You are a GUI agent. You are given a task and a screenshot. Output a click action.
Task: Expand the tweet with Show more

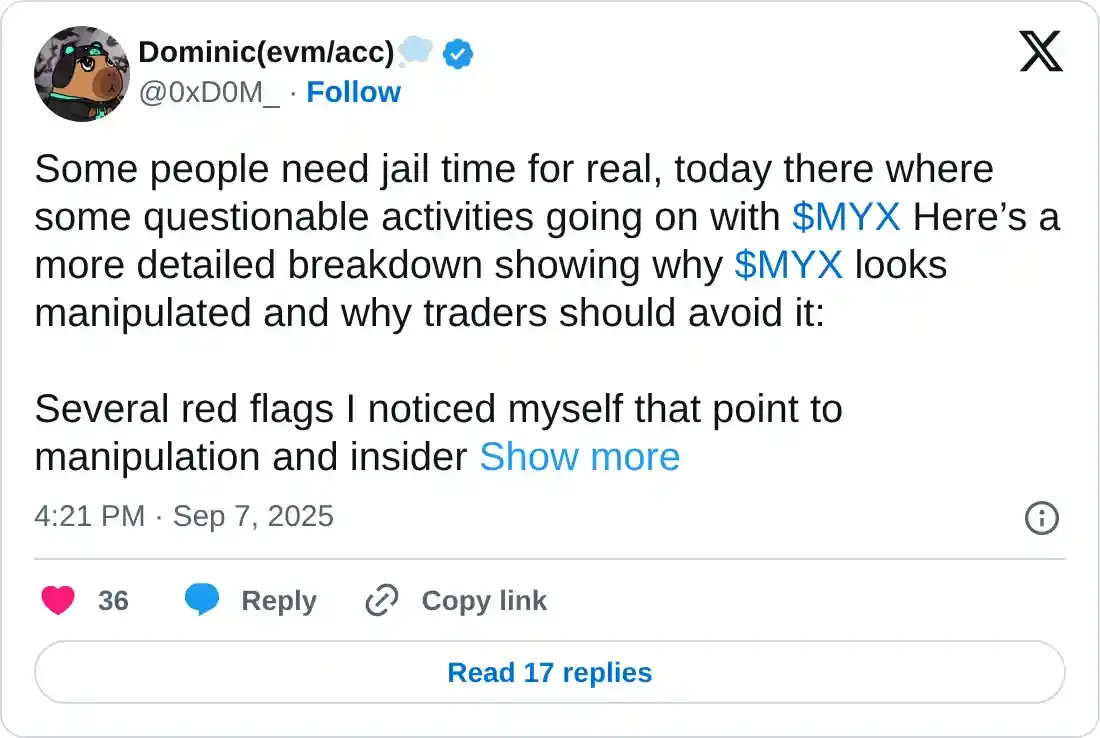coord(579,457)
